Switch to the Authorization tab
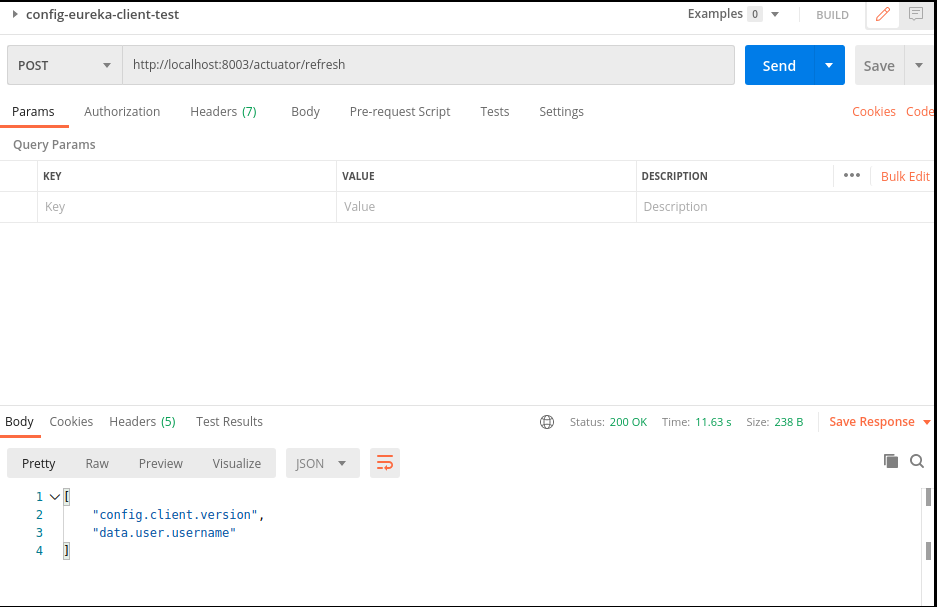This screenshot has width=937, height=607. 122,112
